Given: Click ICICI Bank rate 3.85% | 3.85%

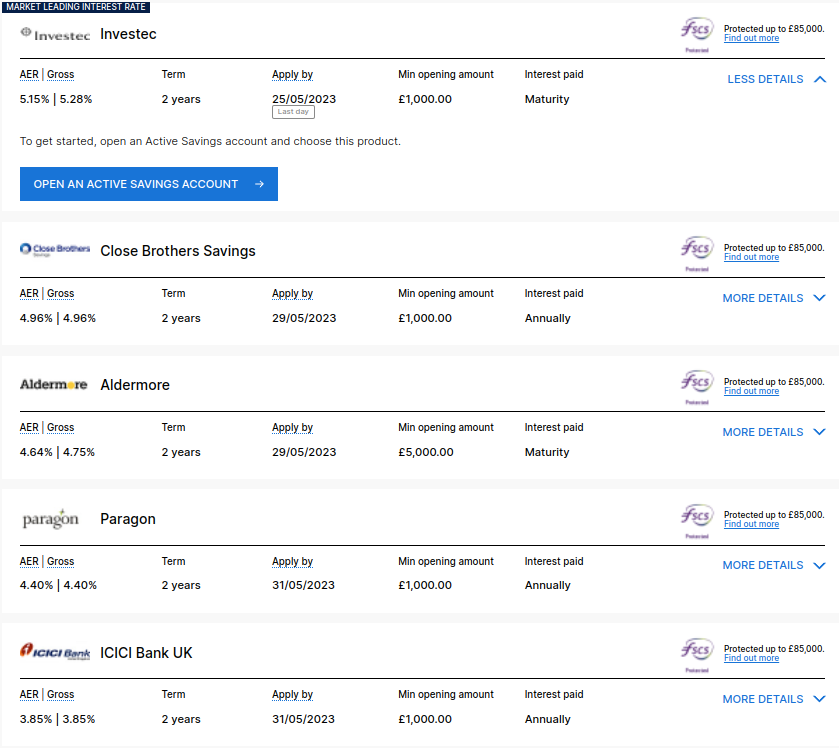Looking at the screenshot, I should pyautogui.click(x=57, y=719).
